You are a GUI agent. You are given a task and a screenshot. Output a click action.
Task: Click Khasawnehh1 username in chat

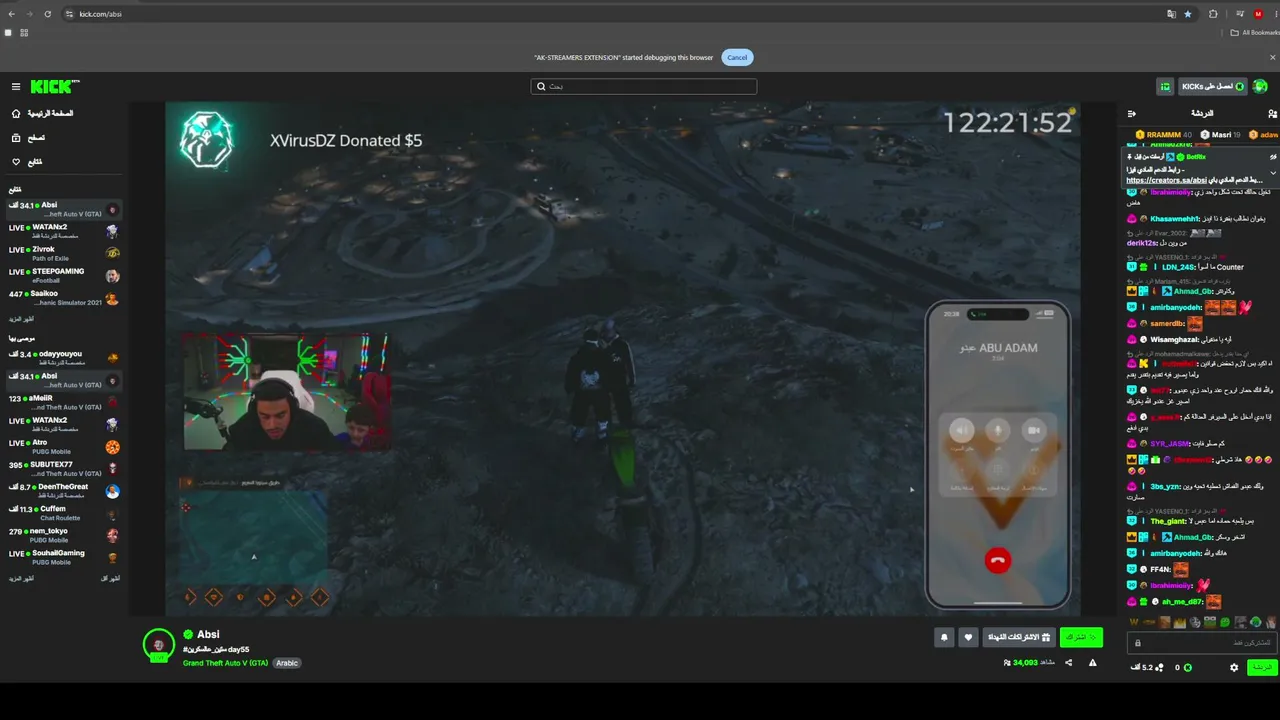pos(1173,219)
